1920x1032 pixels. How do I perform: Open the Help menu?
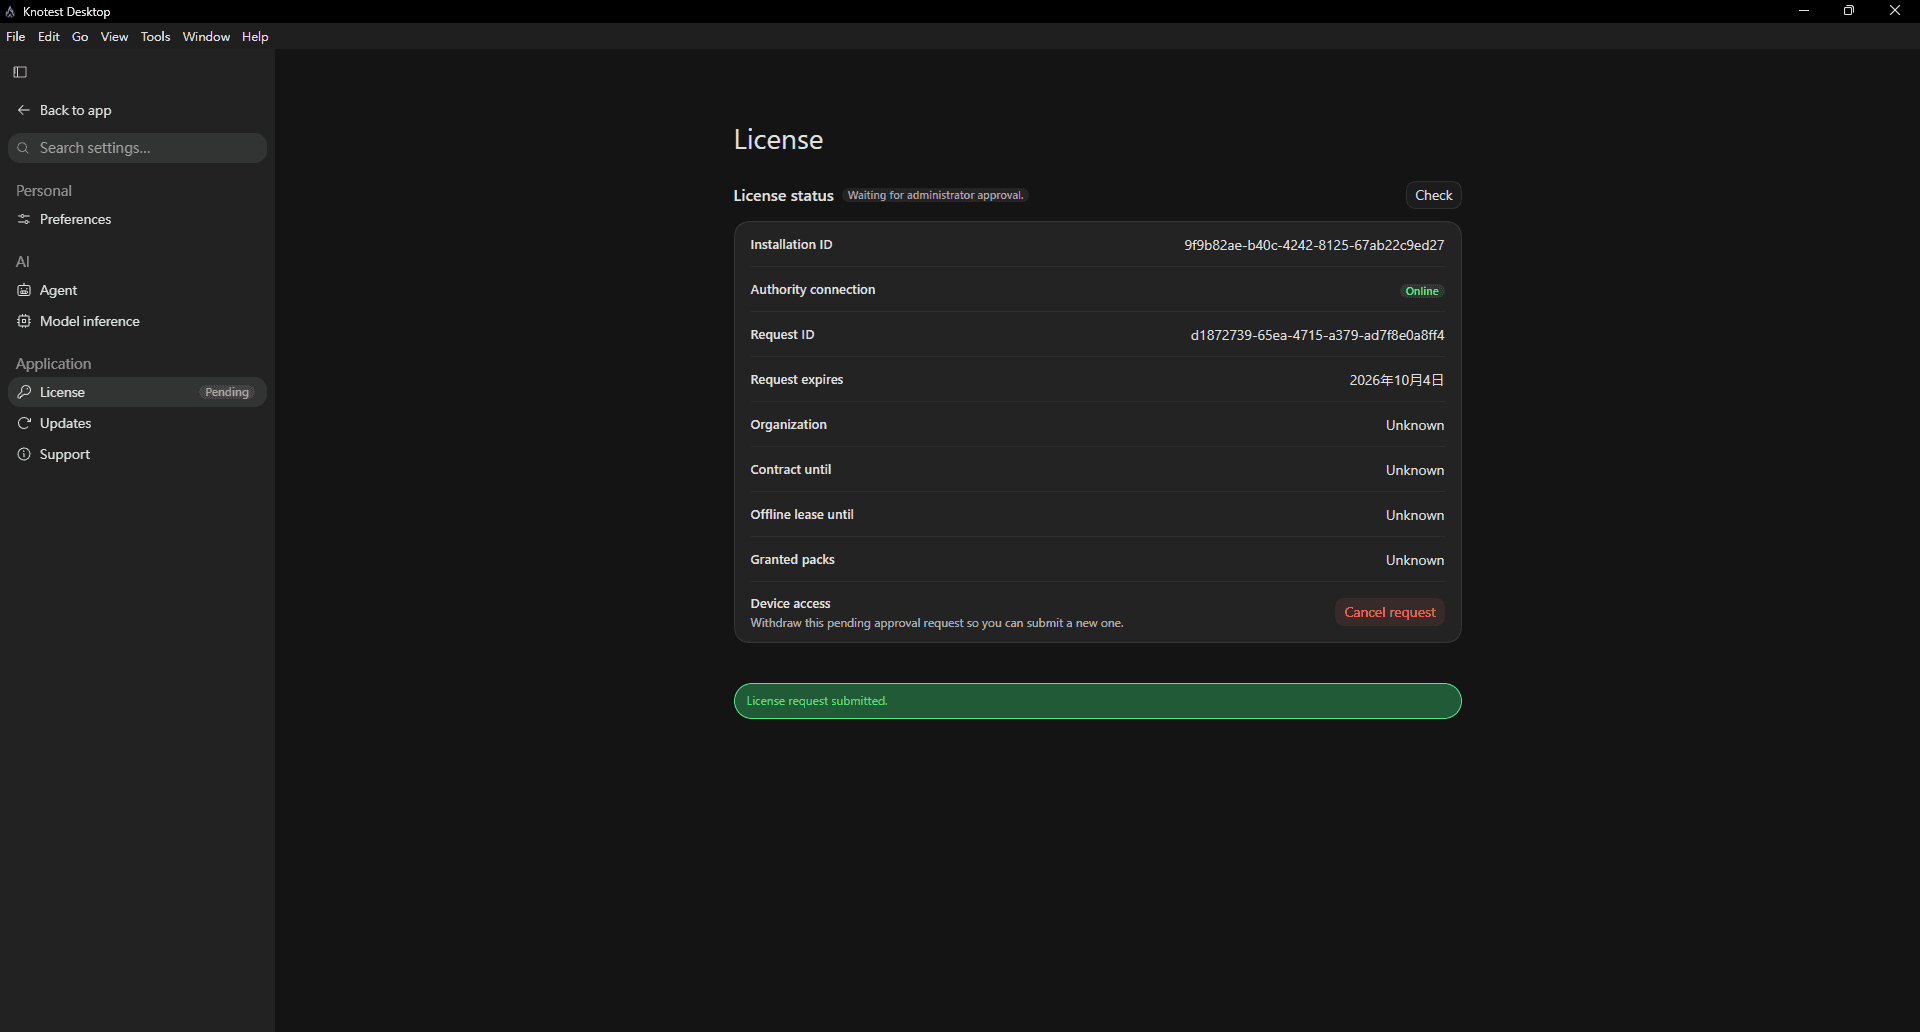[x=255, y=37]
